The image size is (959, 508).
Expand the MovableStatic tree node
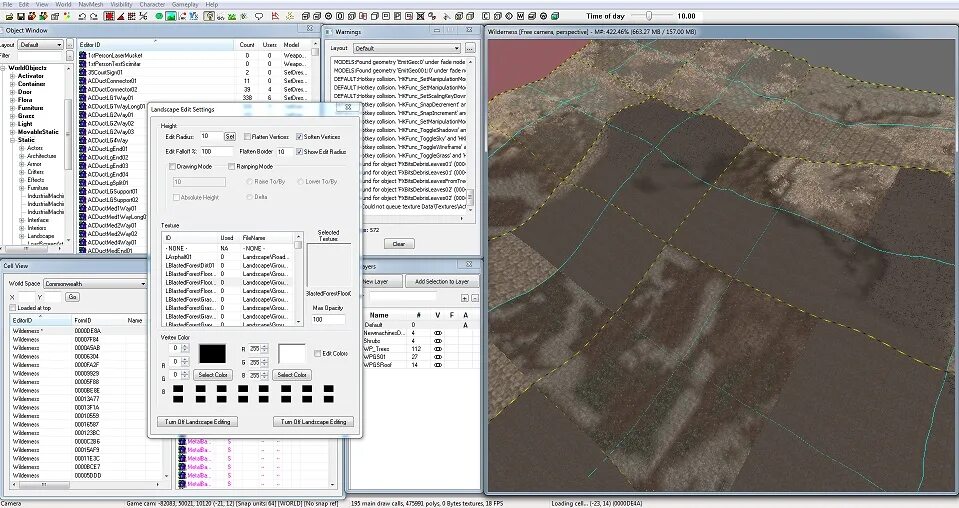pyautogui.click(x=12, y=131)
